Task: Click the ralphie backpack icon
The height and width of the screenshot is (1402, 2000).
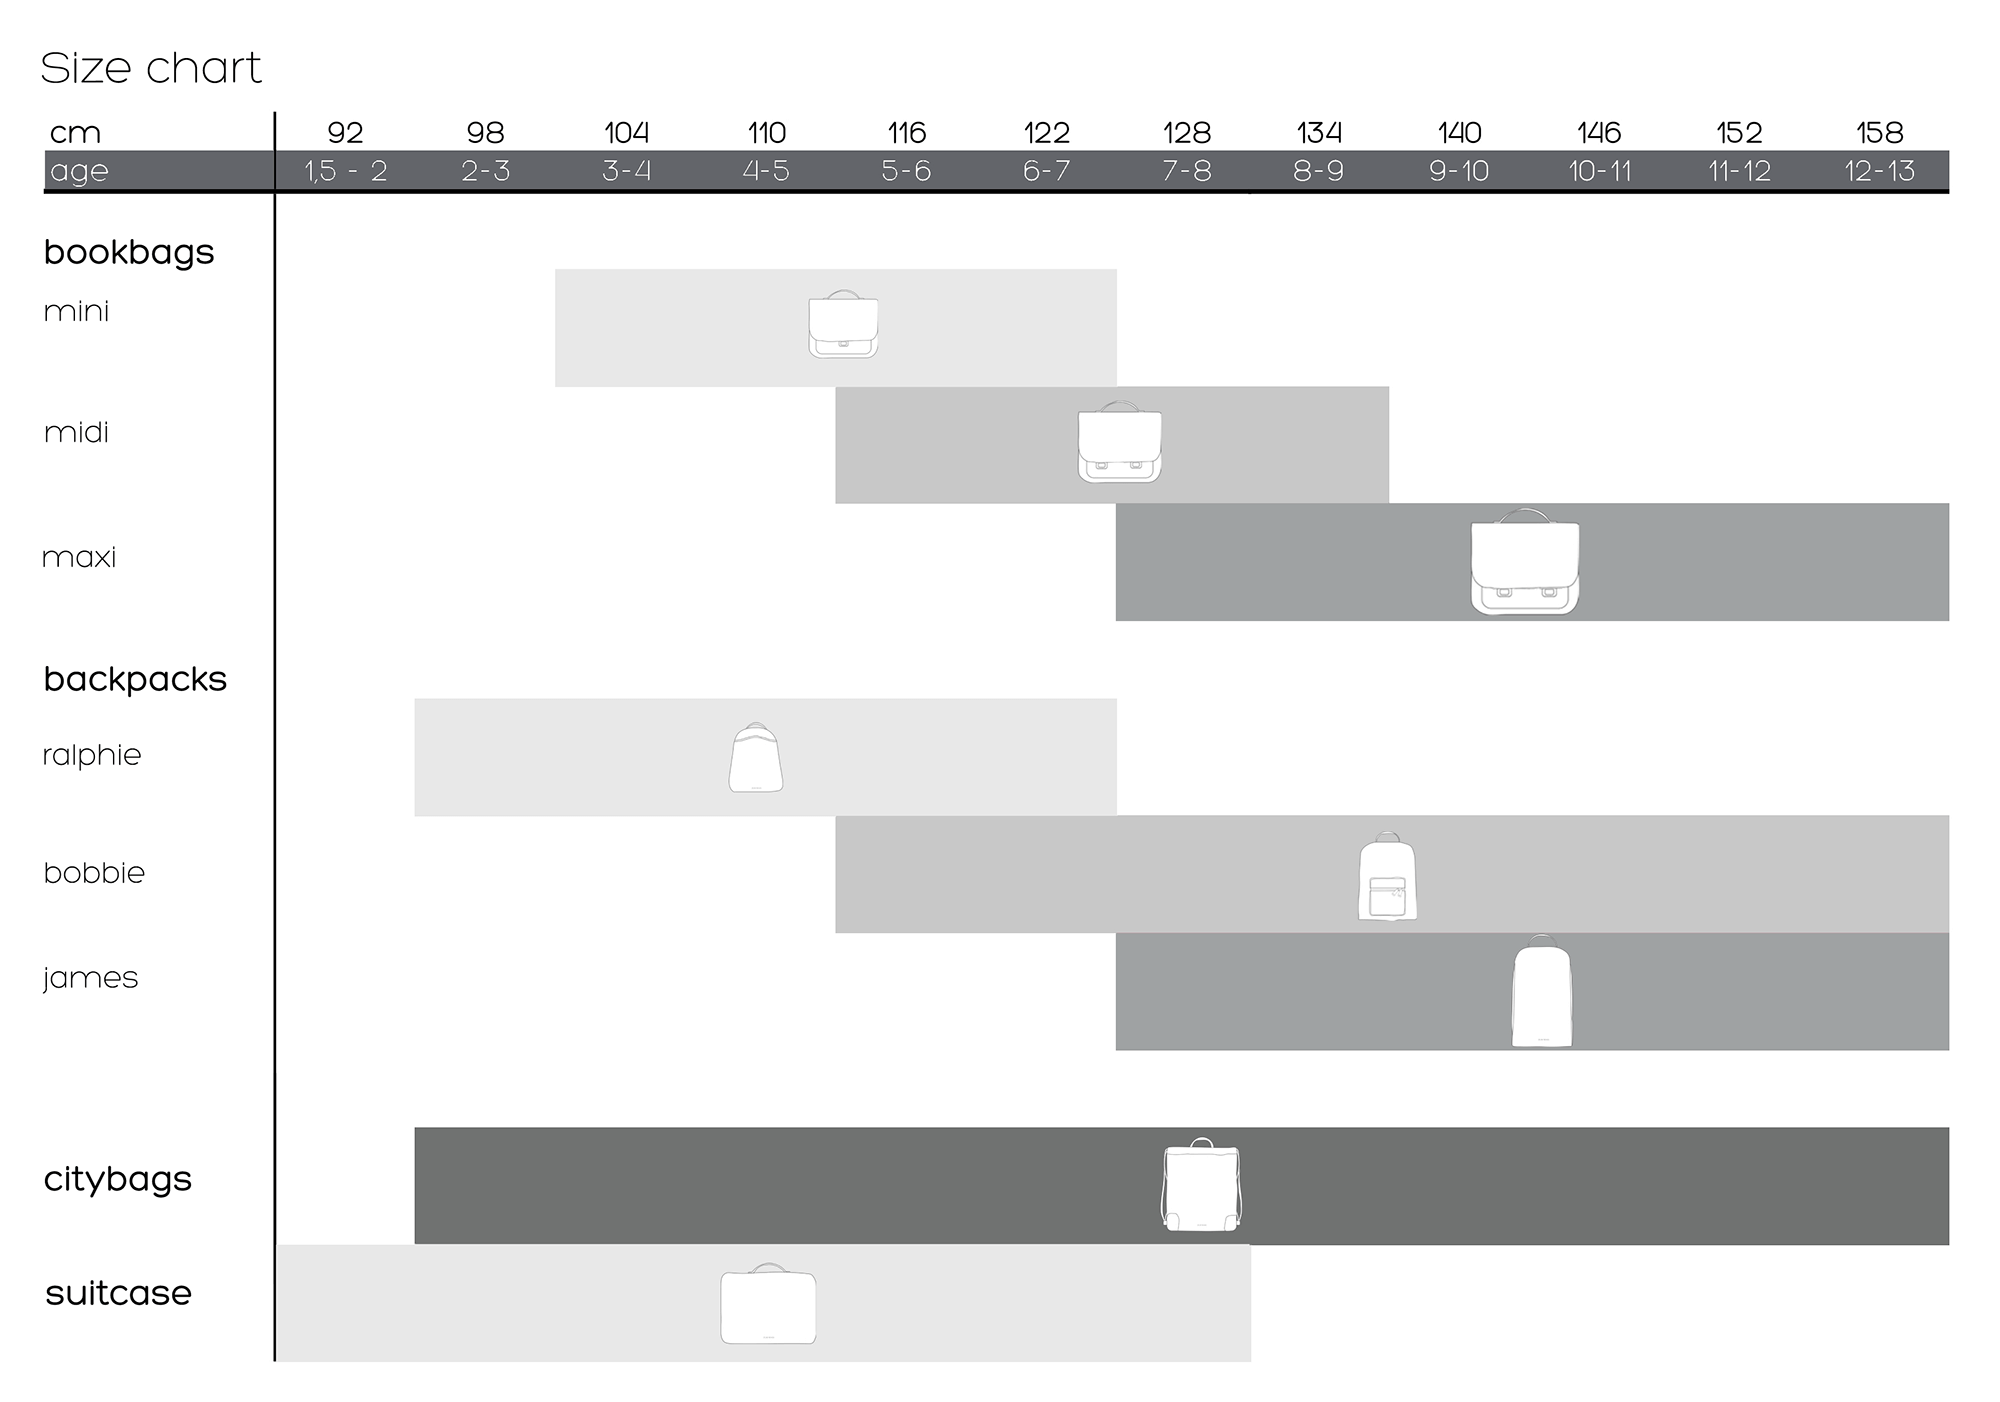Action: tap(755, 755)
